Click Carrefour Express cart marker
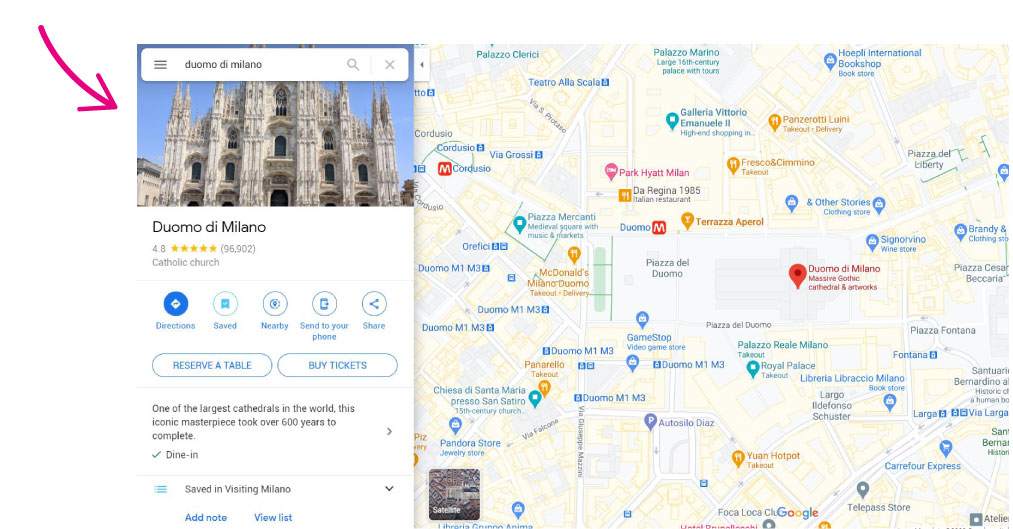This screenshot has width=1013, height=529. click(x=946, y=447)
